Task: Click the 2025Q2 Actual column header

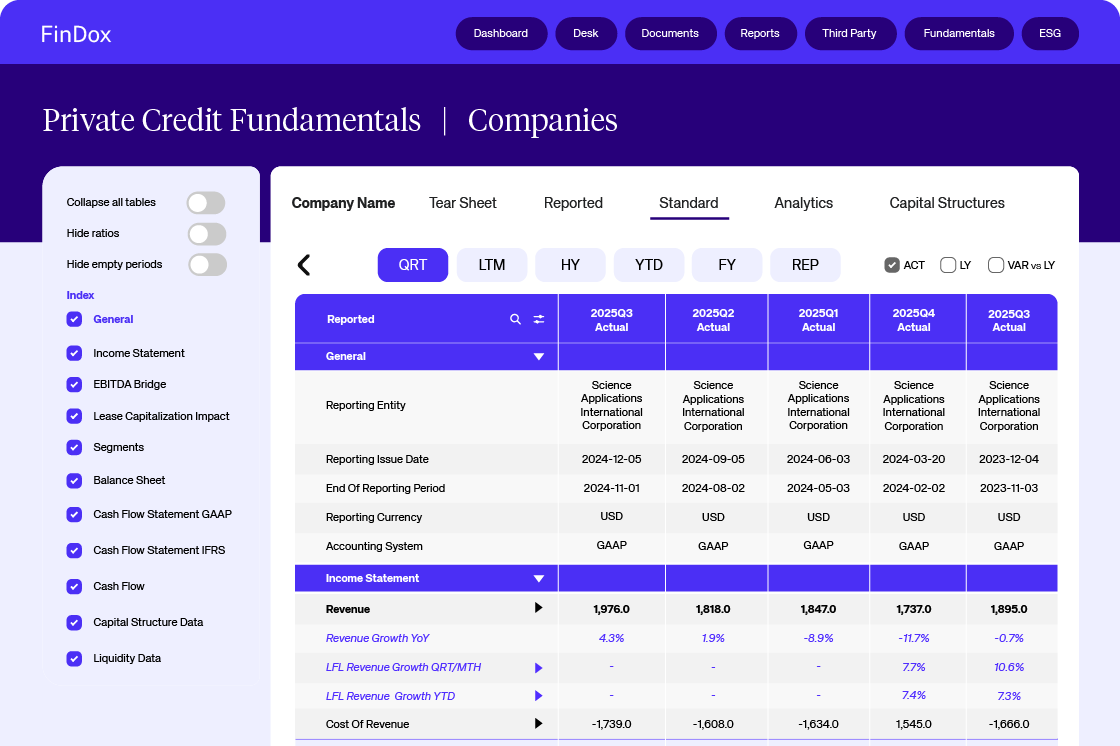Action: pos(713,320)
